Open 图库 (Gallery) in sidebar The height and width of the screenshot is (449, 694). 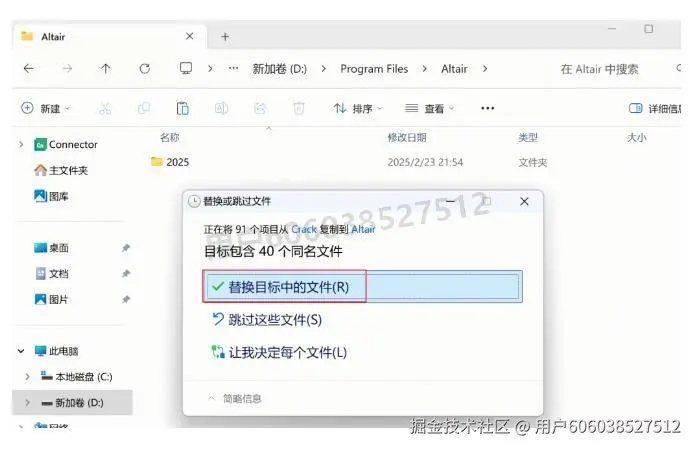pos(51,196)
